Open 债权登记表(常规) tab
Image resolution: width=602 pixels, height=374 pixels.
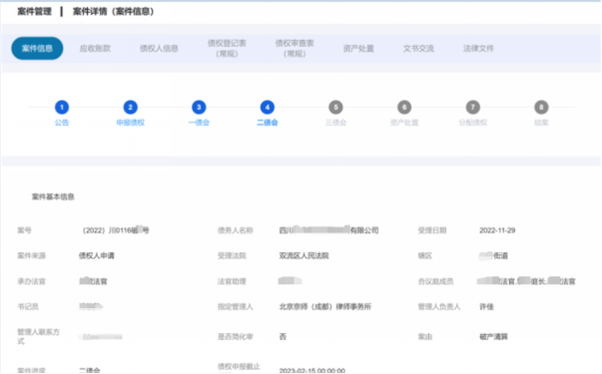pos(227,48)
